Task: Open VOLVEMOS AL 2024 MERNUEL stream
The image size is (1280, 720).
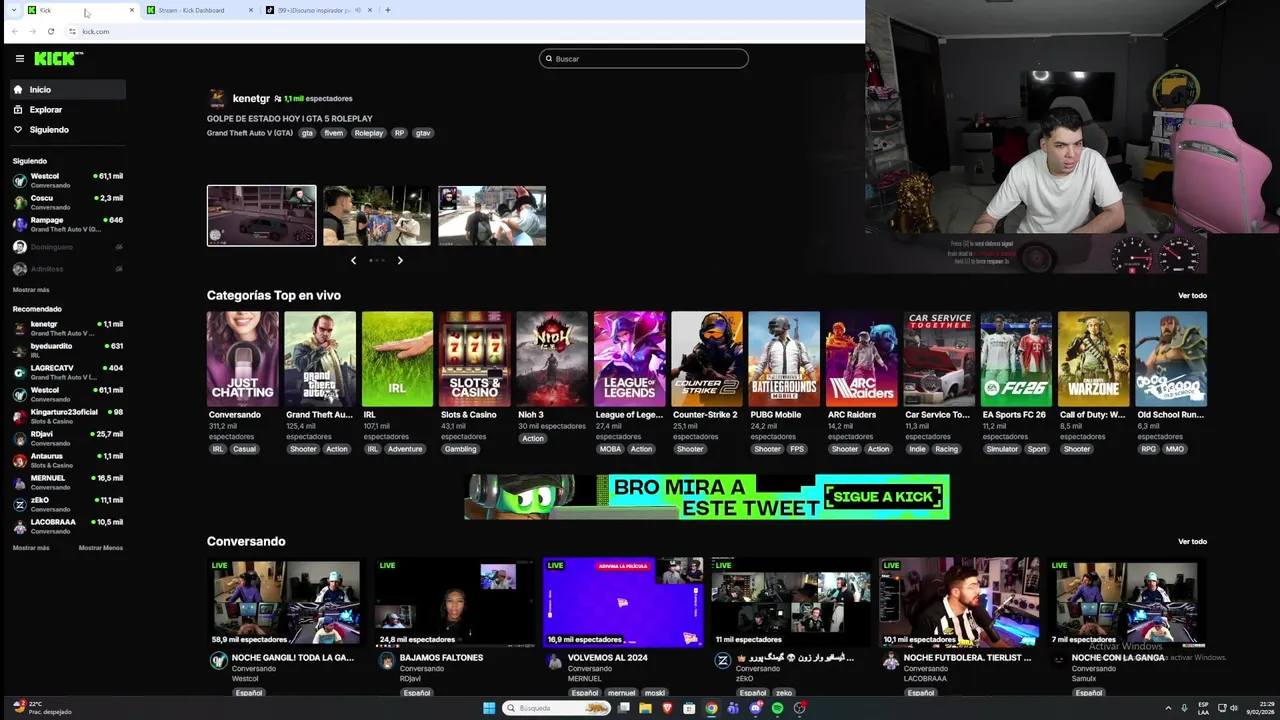Action: pyautogui.click(x=623, y=602)
